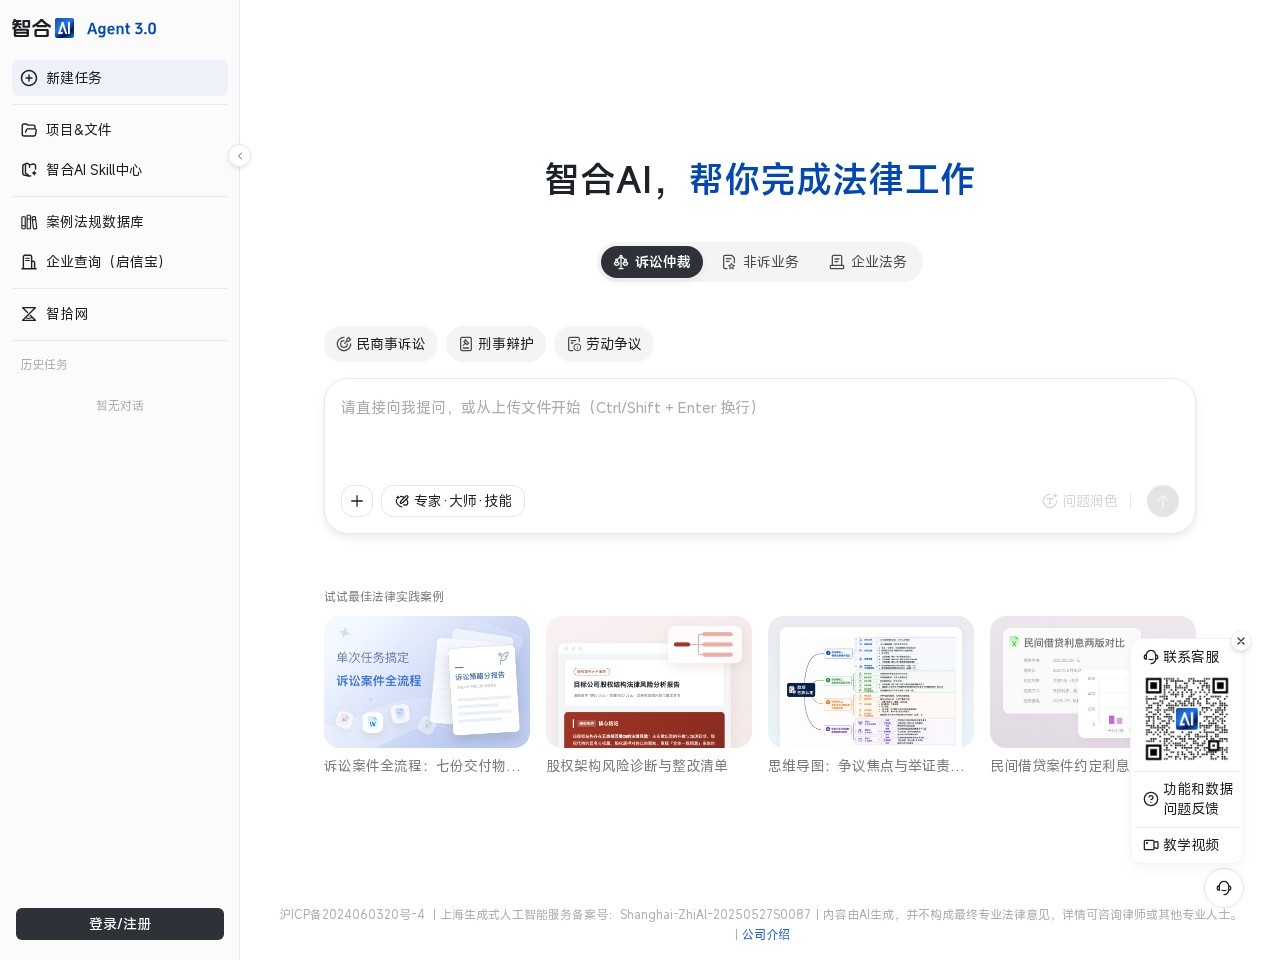
Task: Click 联系客服 headset icon
Action: point(1151,657)
